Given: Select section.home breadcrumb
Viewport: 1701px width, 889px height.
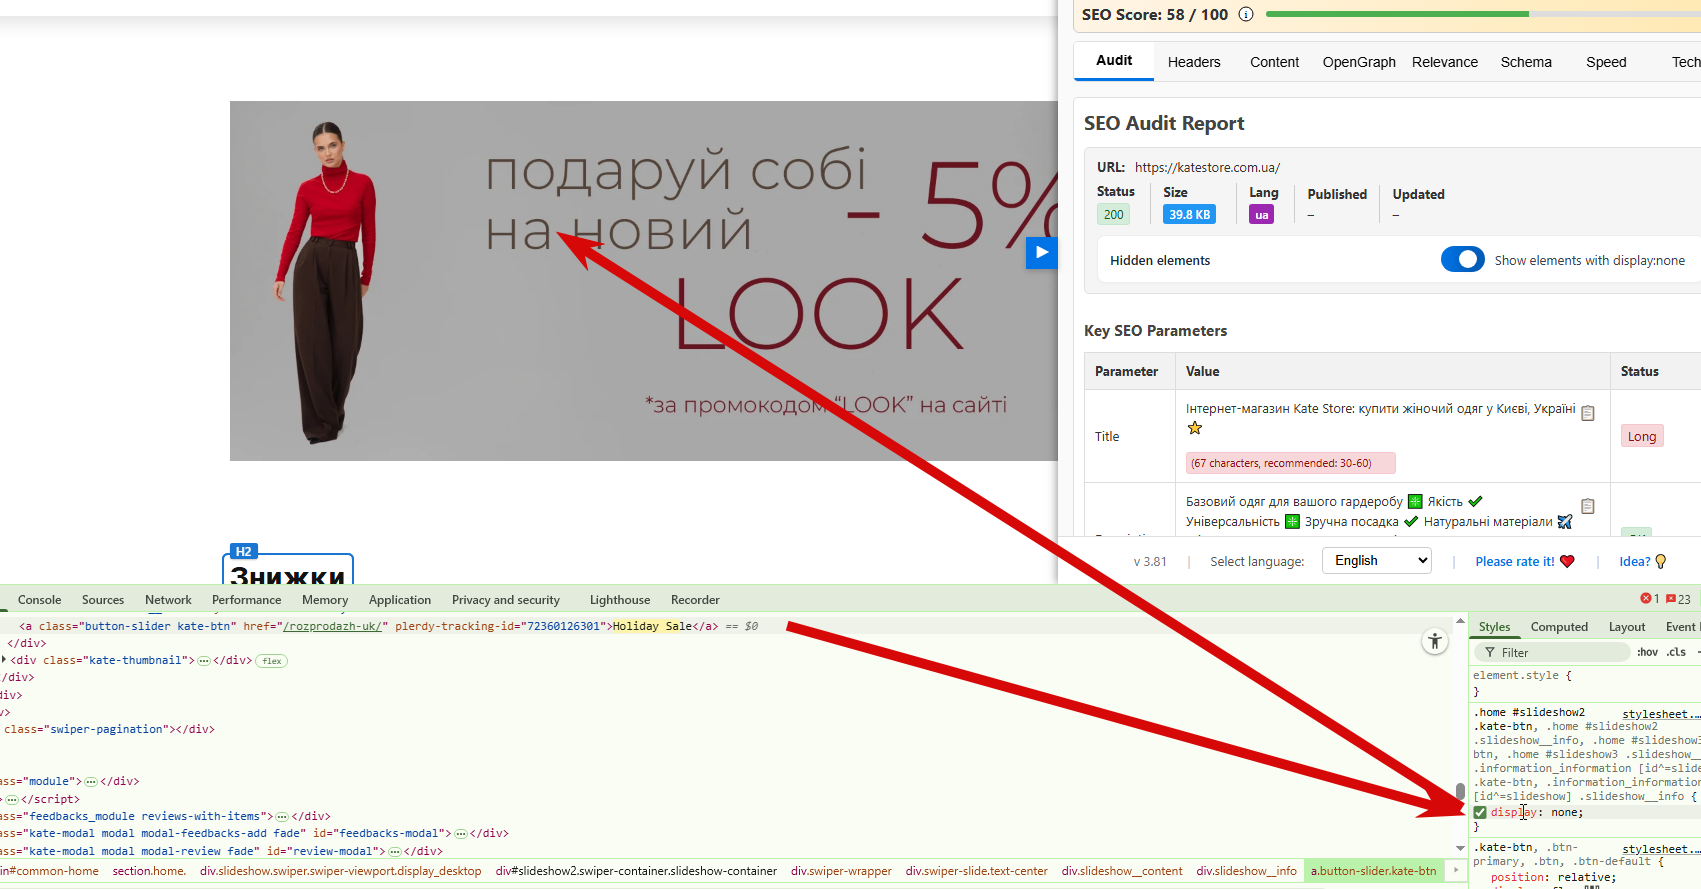Looking at the screenshot, I should pos(149,871).
